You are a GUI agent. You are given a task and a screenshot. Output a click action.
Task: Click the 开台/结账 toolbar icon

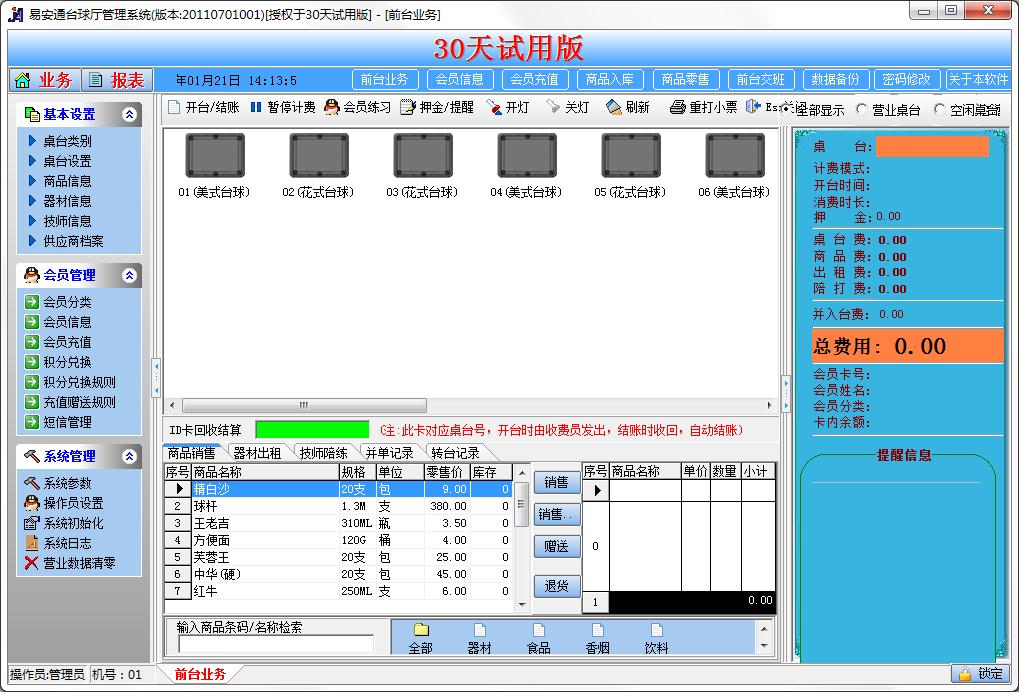click(x=174, y=107)
